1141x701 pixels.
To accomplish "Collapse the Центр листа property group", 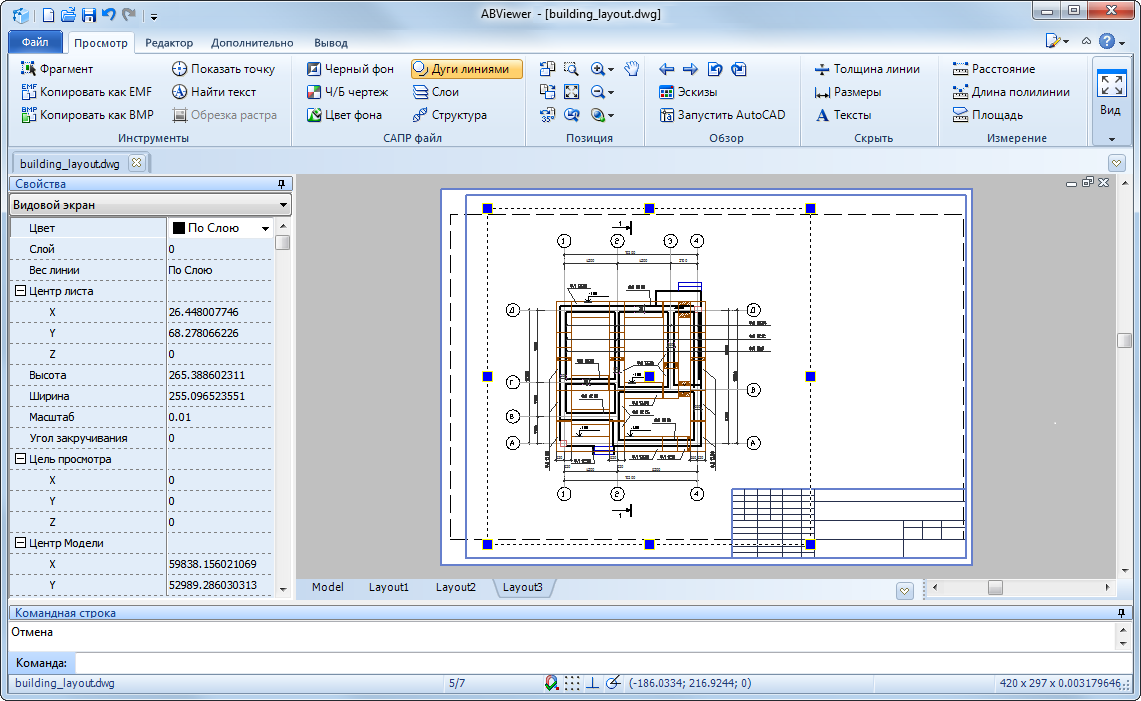I will (x=19, y=291).
